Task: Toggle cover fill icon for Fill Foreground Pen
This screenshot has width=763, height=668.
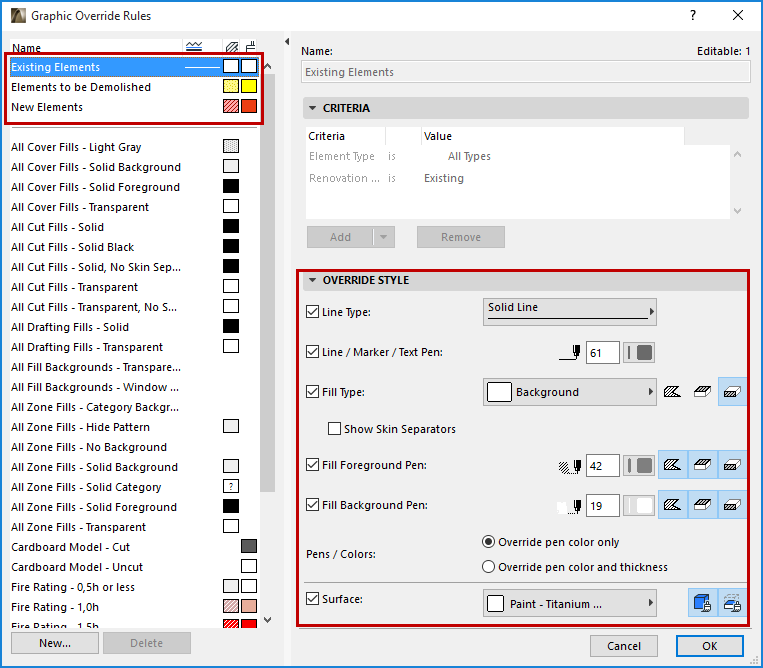Action: pos(702,466)
